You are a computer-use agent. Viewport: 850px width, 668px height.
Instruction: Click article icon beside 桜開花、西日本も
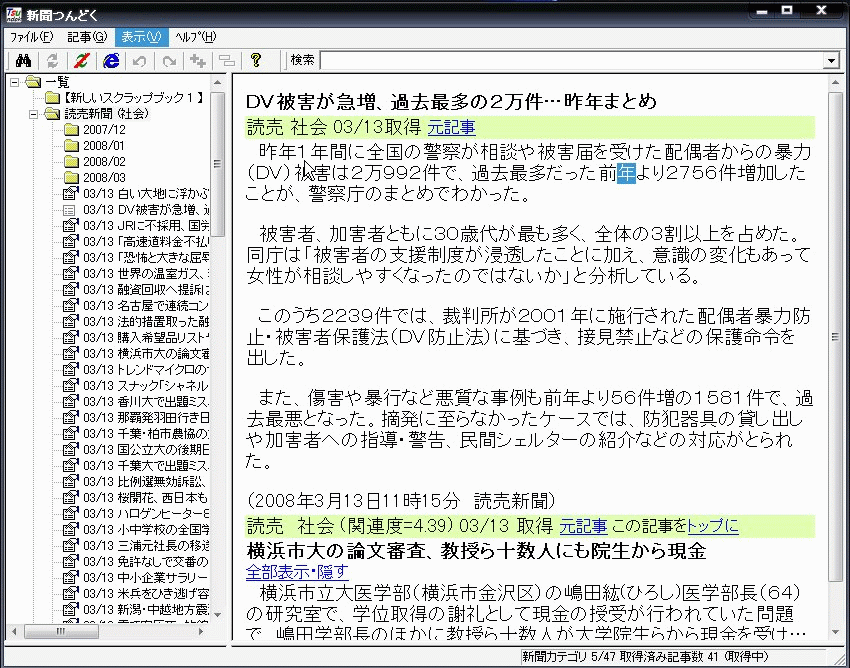70,497
